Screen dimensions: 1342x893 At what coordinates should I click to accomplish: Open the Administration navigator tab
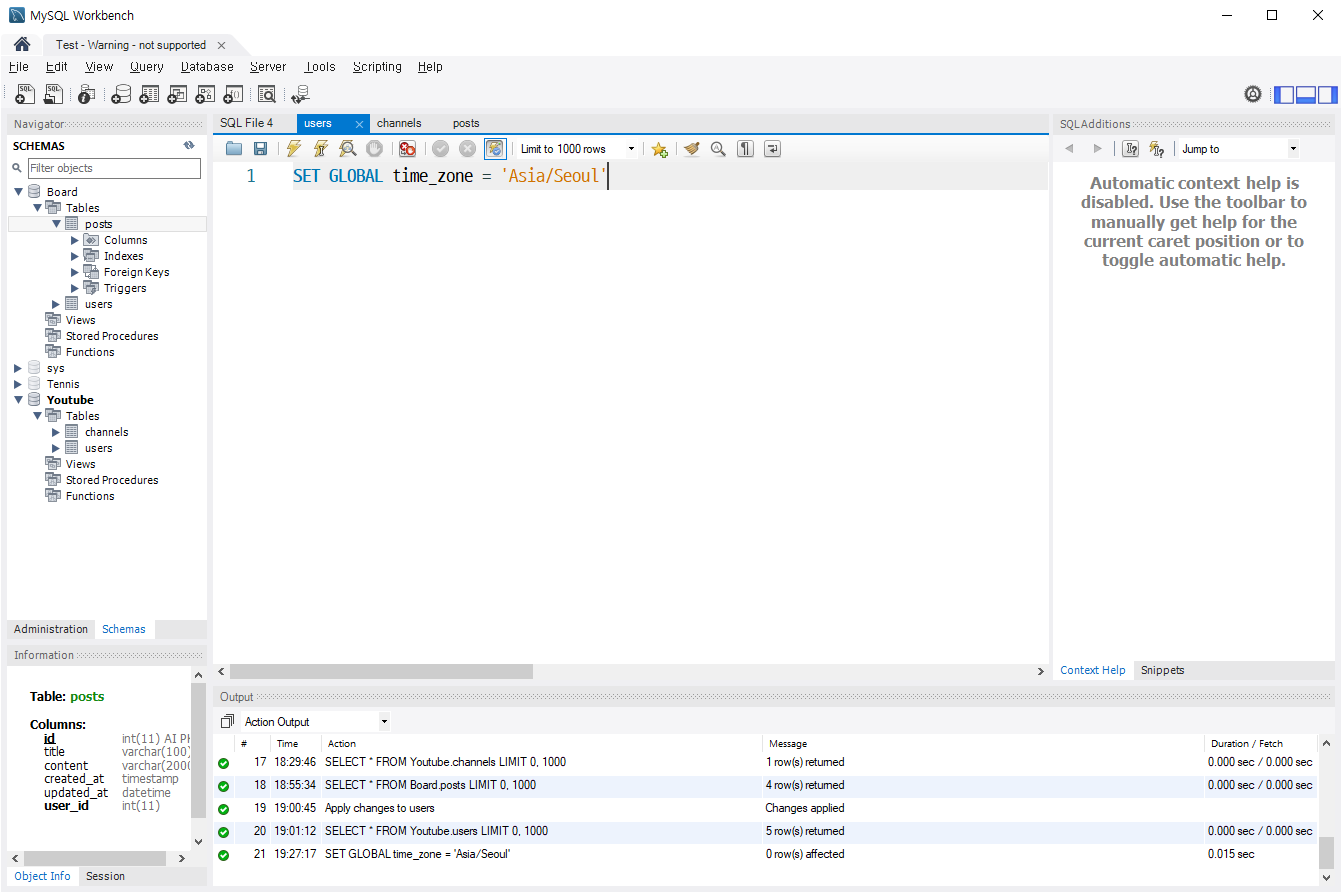tap(51, 629)
